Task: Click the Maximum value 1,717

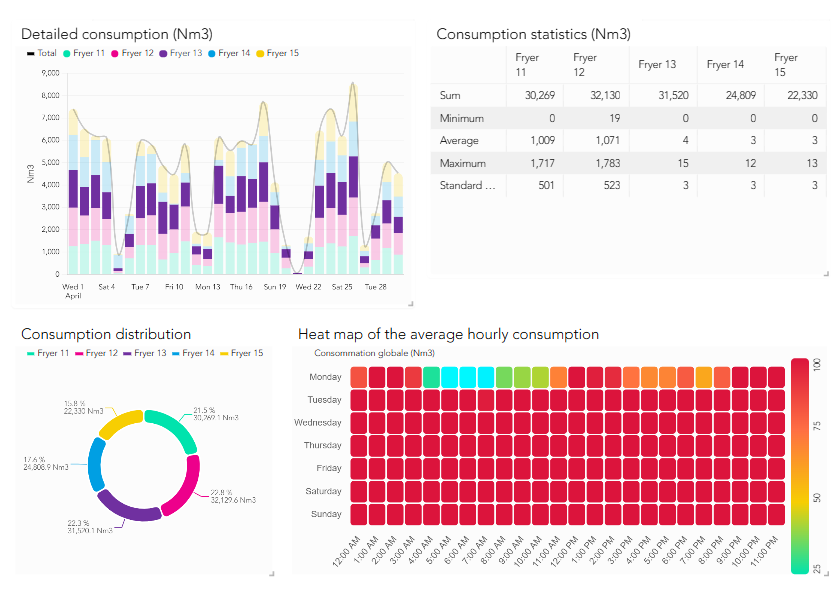Action: point(543,163)
